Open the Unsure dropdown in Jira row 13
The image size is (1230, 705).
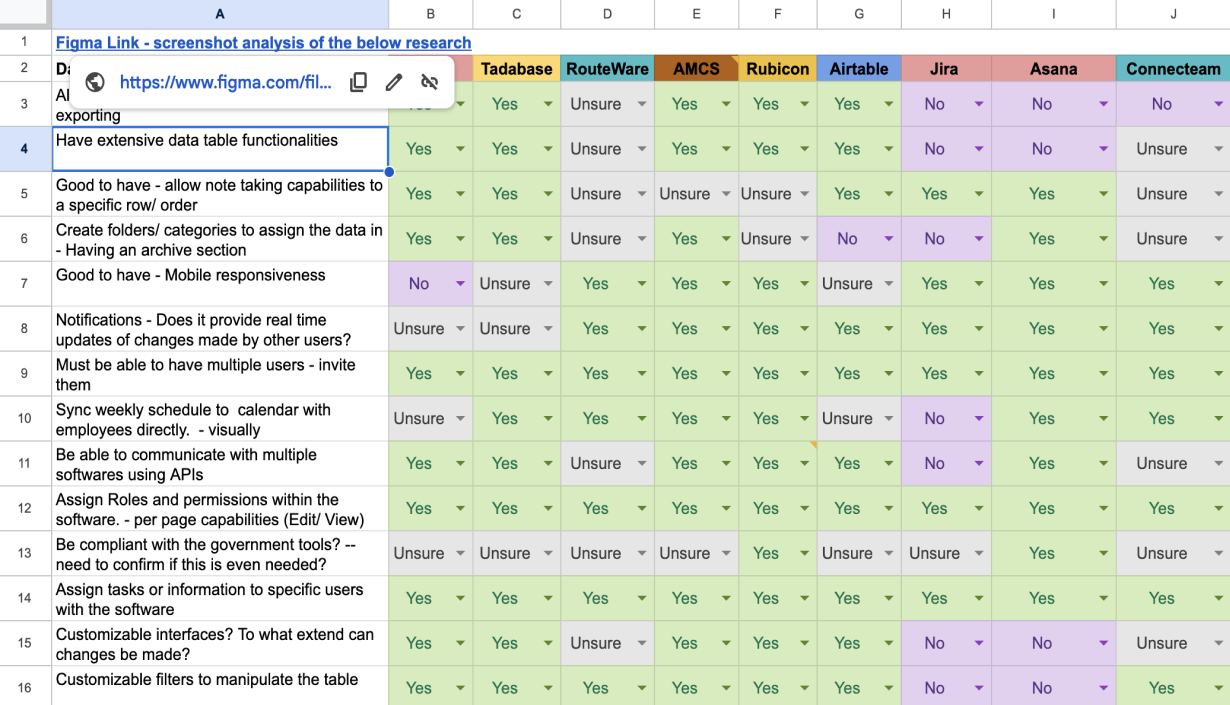point(978,553)
